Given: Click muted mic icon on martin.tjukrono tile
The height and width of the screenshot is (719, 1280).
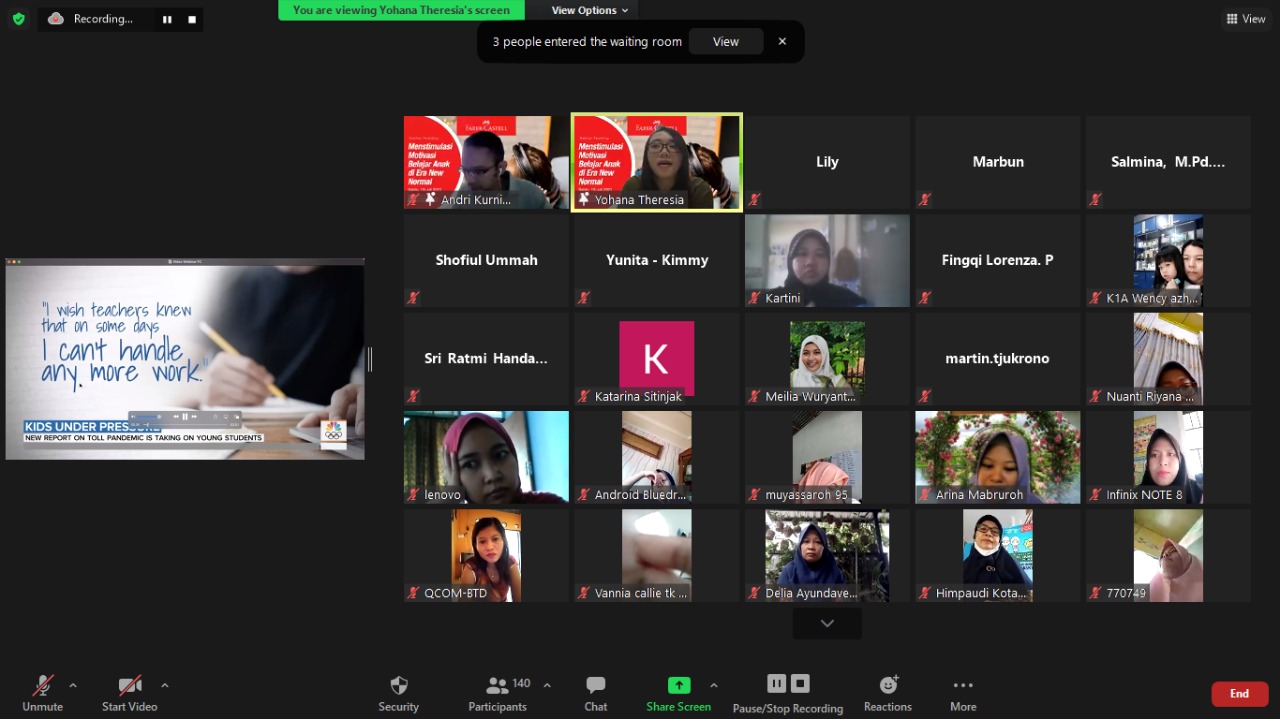Looking at the screenshot, I should (925, 396).
